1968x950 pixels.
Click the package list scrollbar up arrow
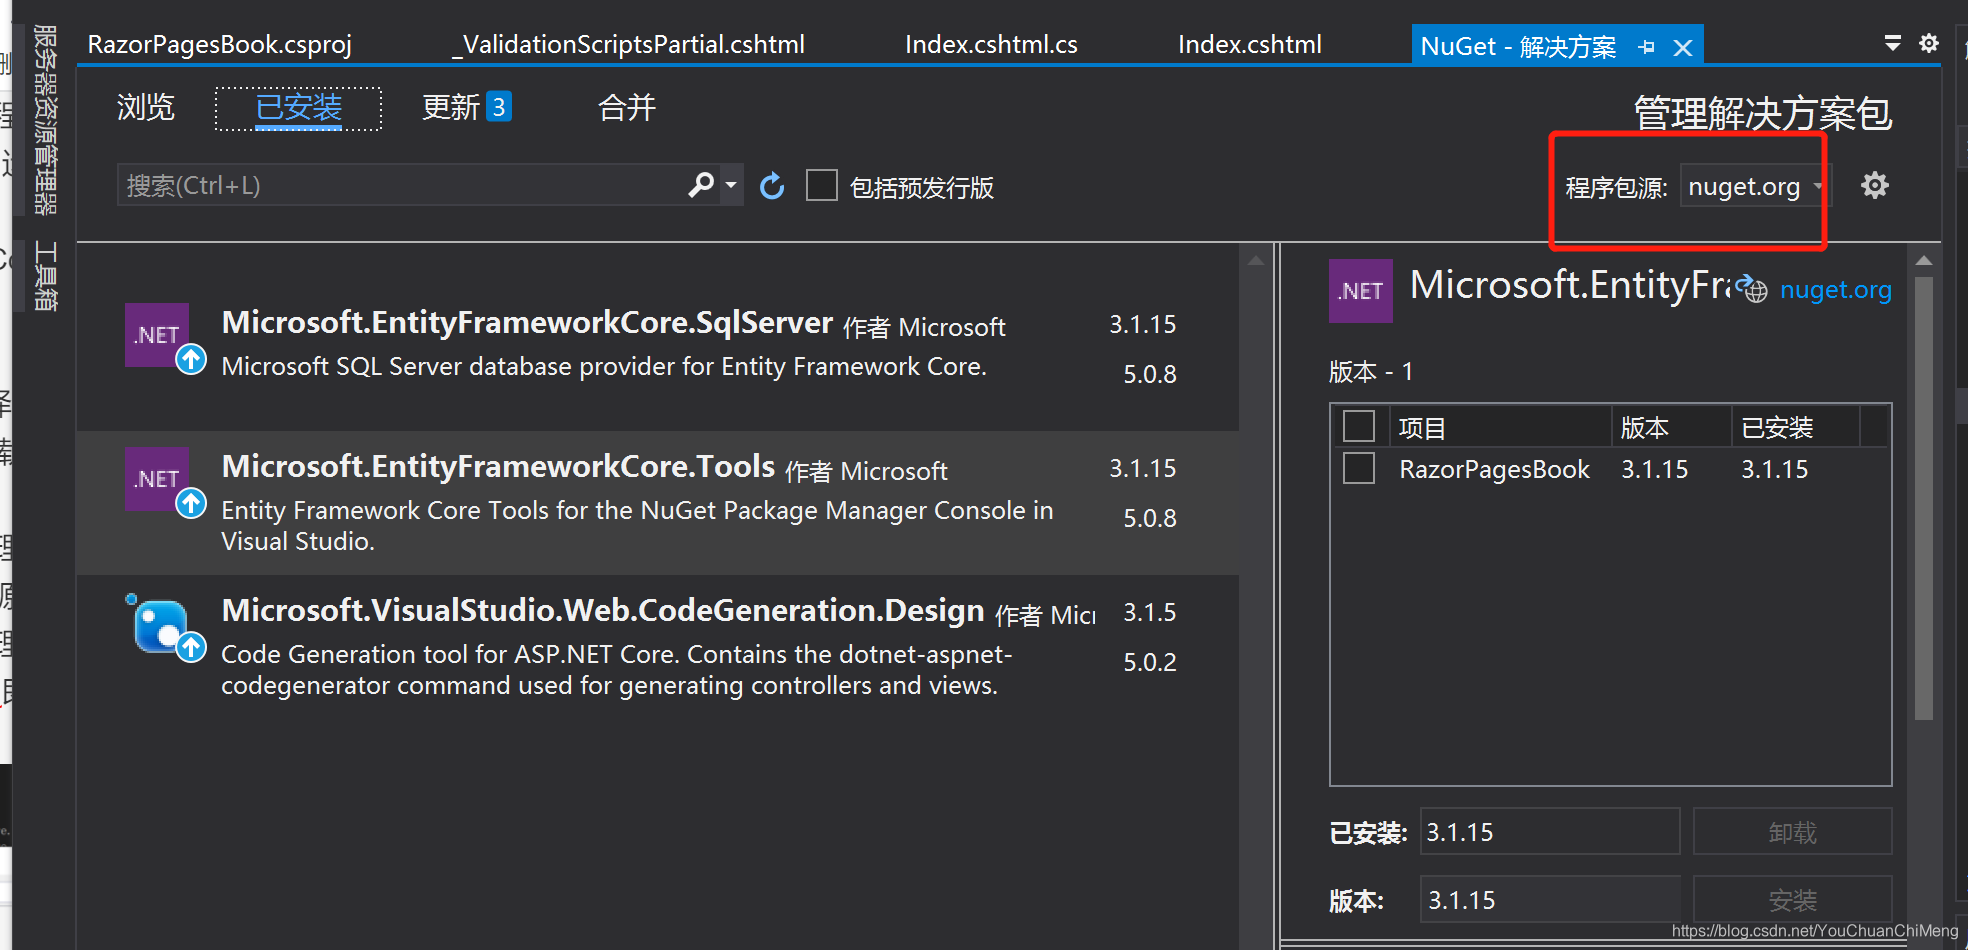pos(1256,261)
